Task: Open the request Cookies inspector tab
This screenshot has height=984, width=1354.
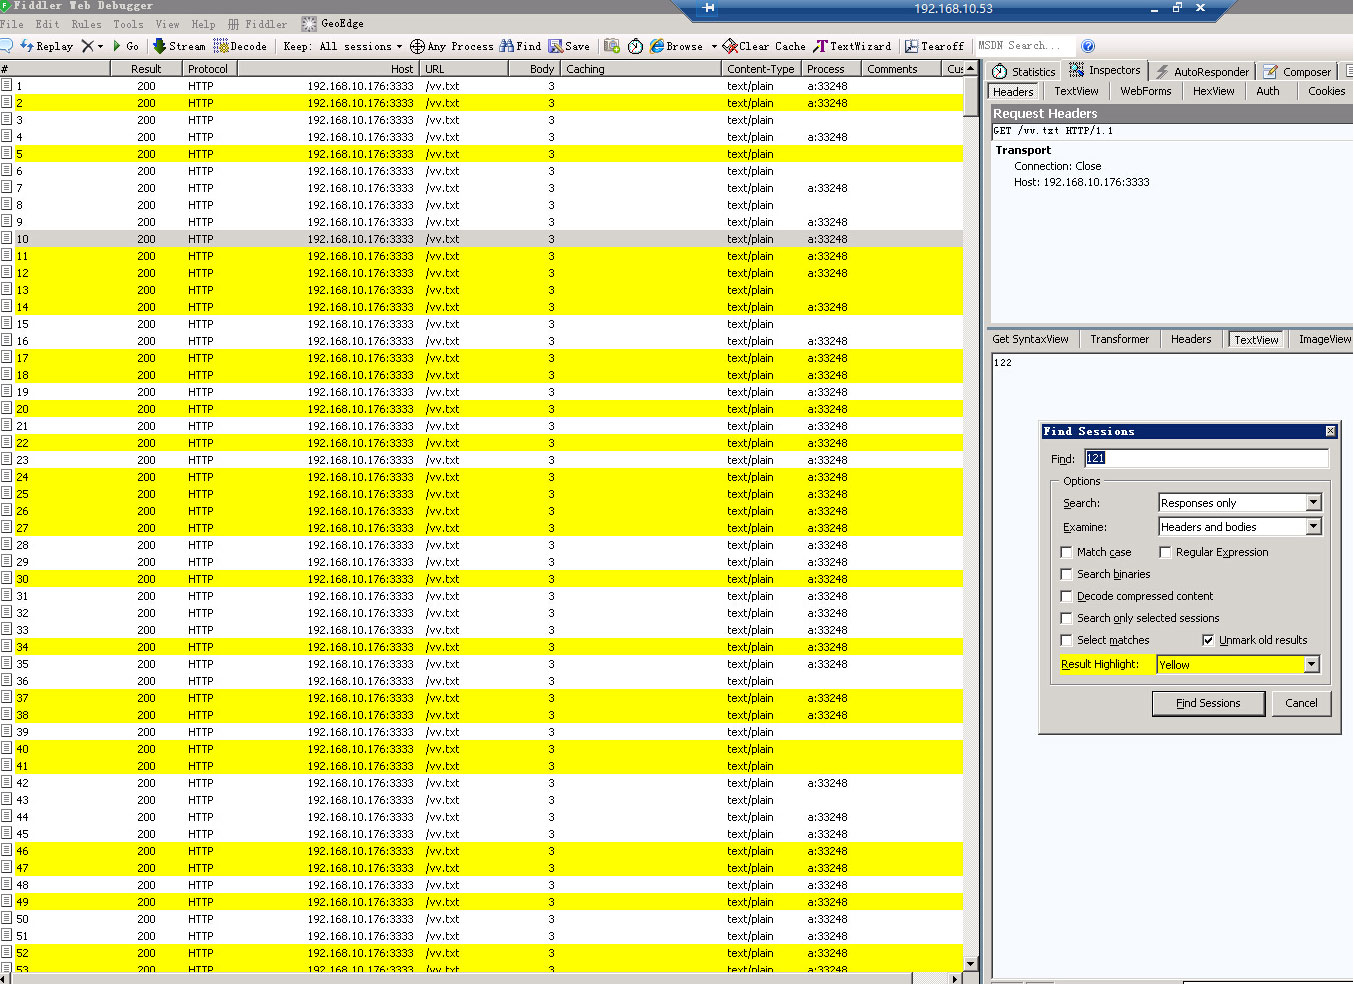Action: click(x=1326, y=91)
